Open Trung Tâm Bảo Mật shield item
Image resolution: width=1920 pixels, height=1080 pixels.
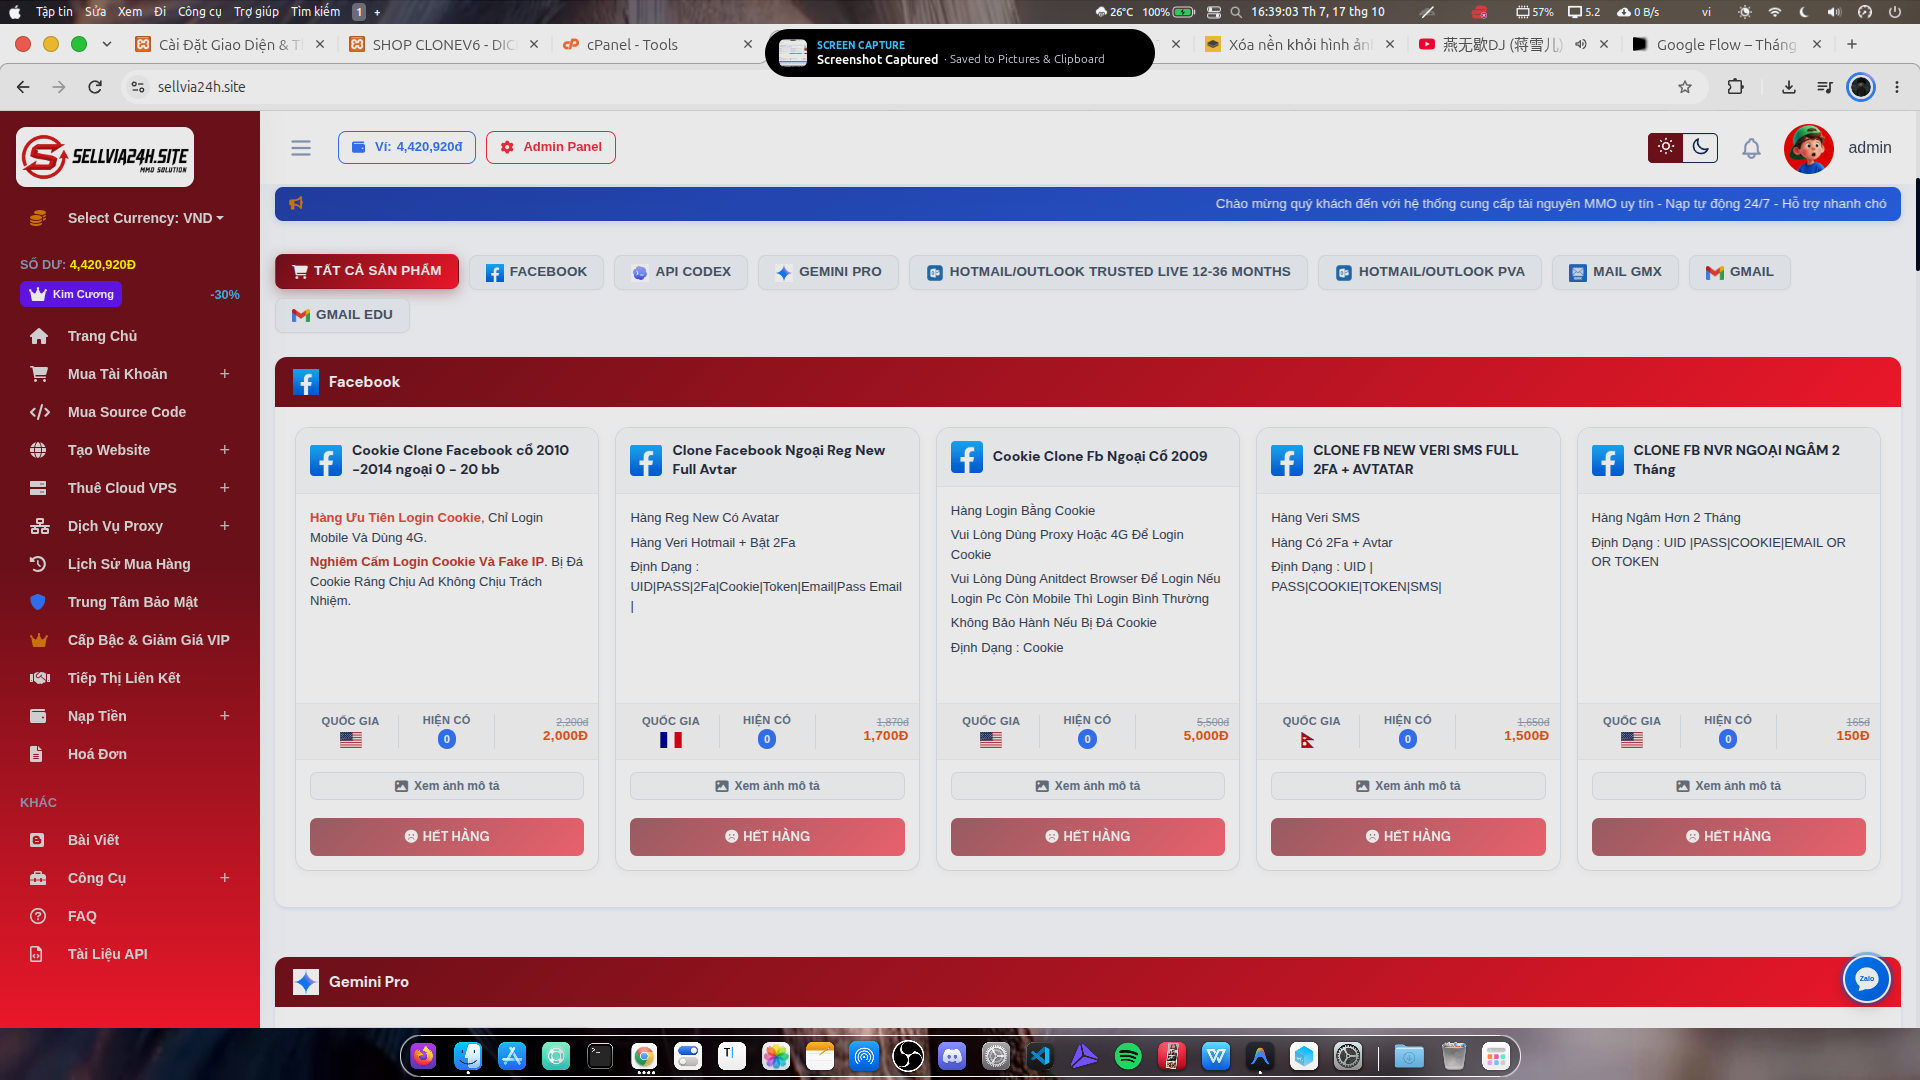coord(130,602)
